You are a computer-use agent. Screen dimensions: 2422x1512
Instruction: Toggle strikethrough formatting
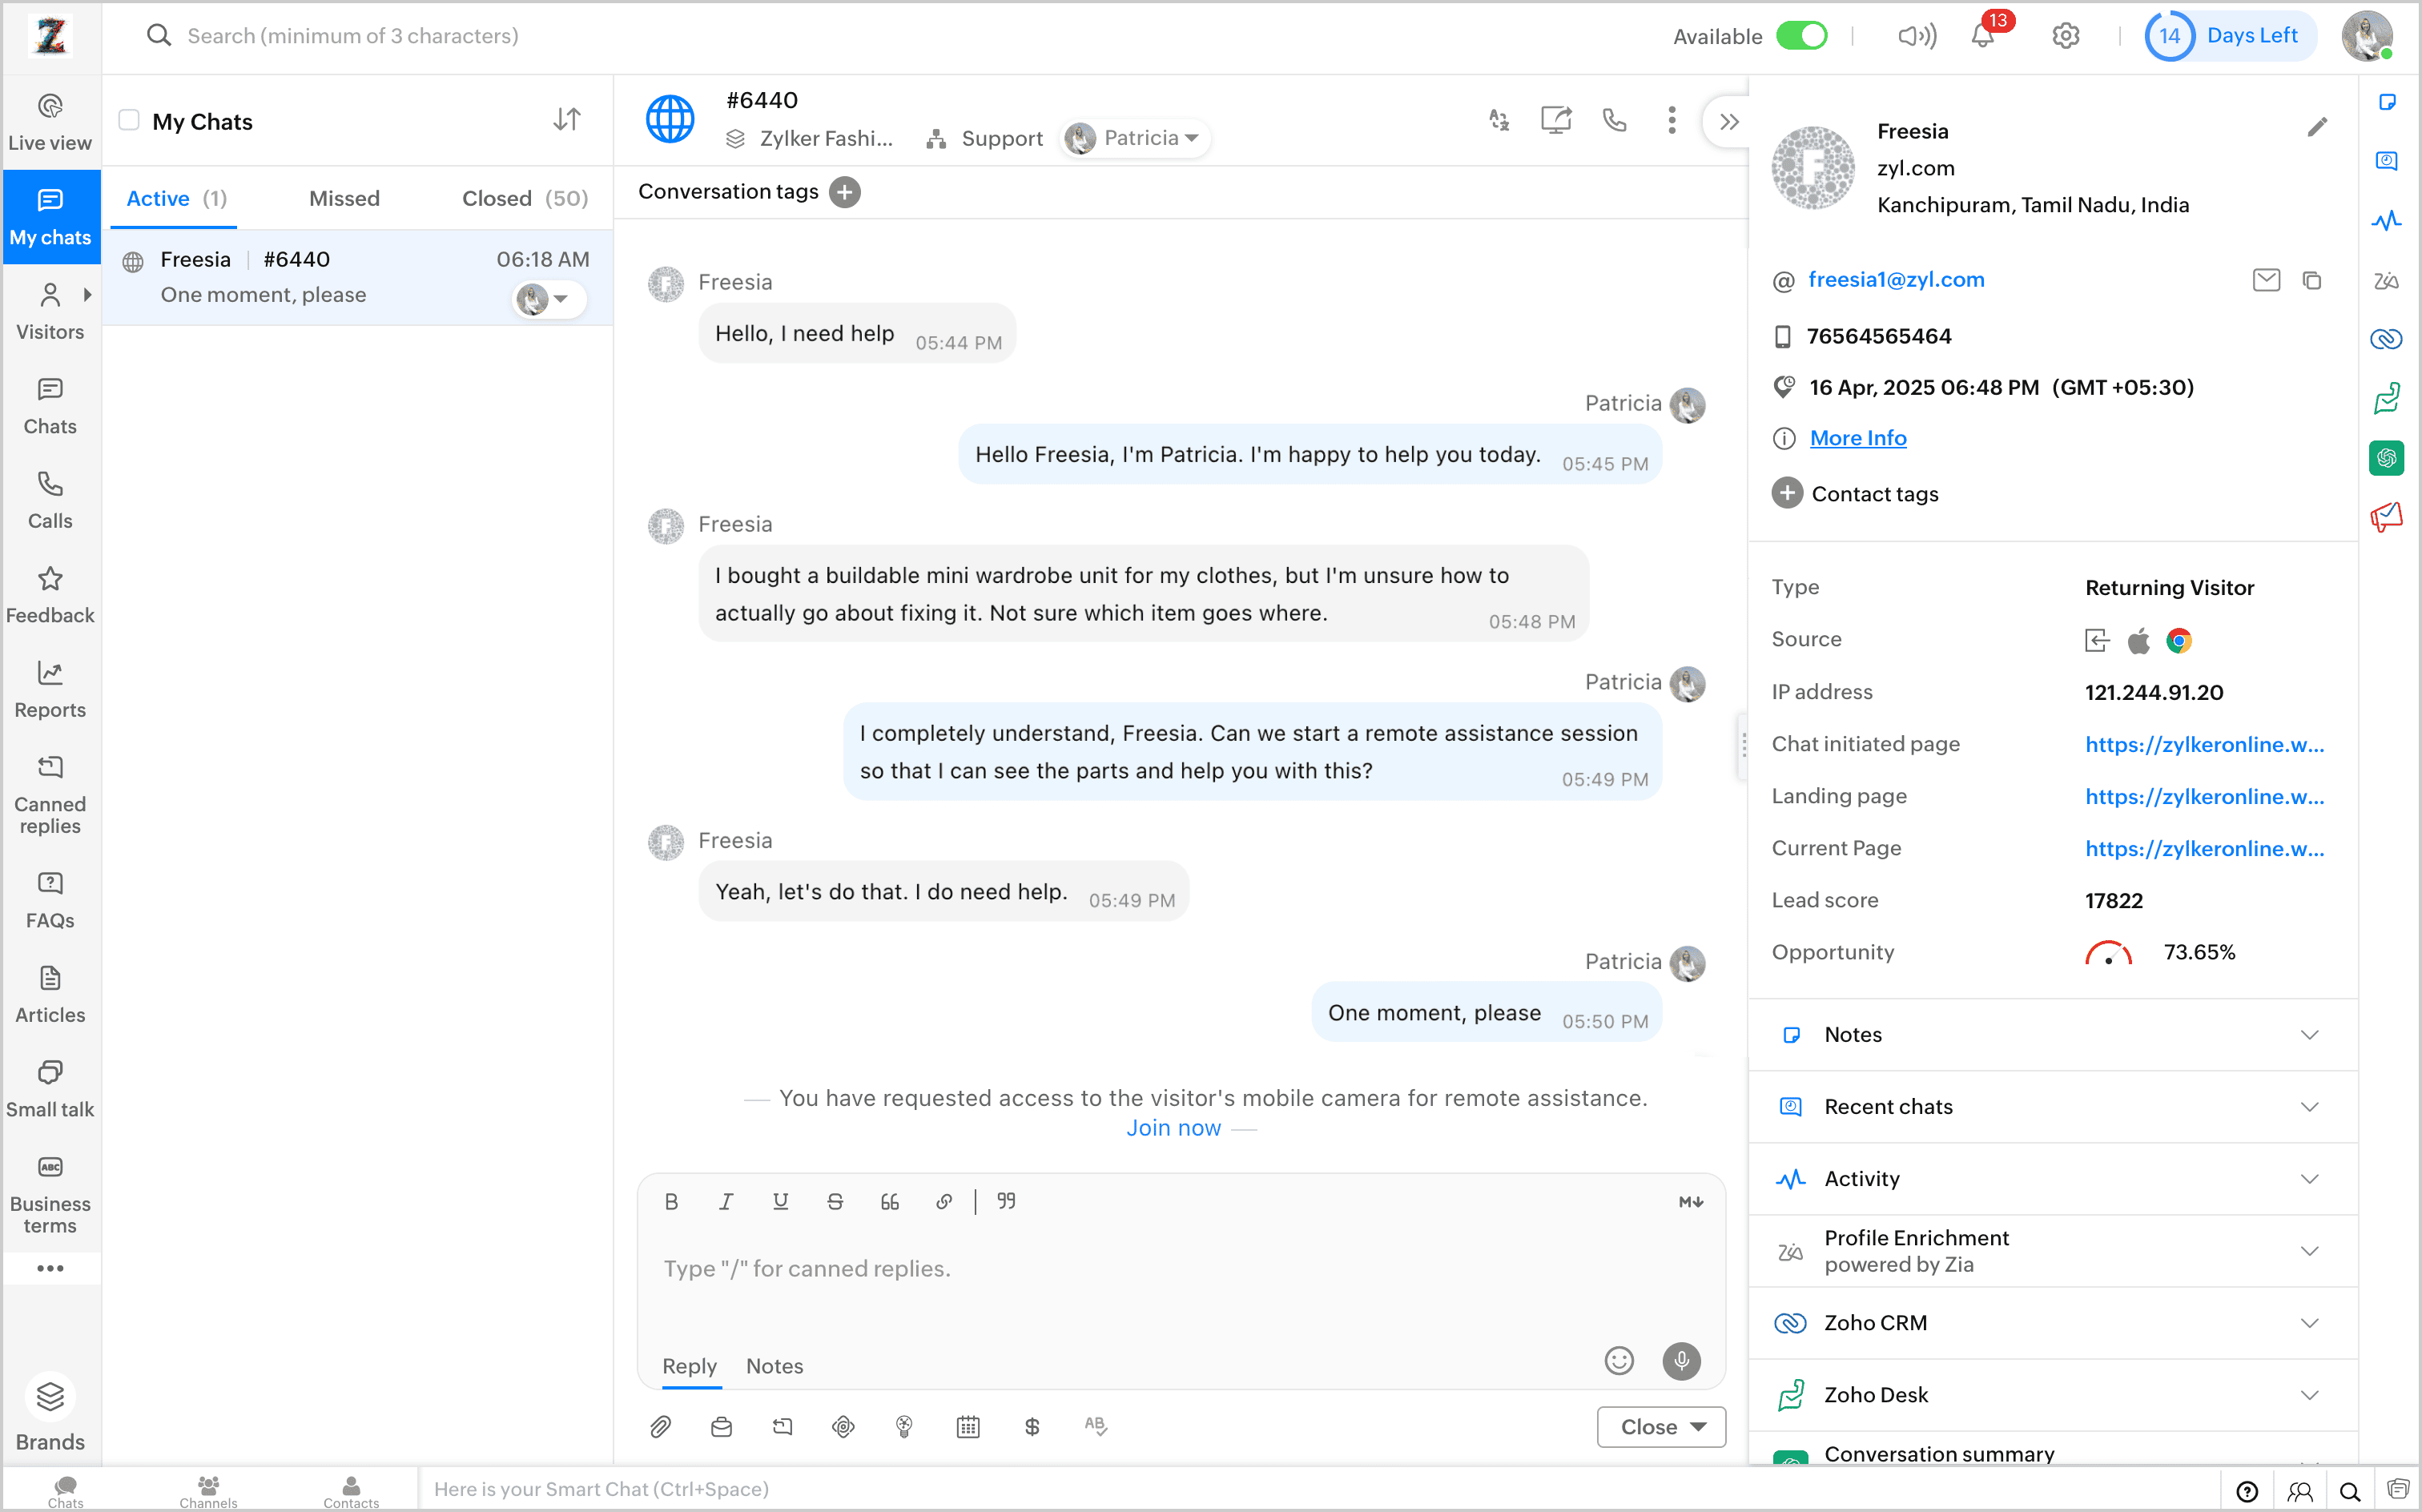(x=835, y=1202)
